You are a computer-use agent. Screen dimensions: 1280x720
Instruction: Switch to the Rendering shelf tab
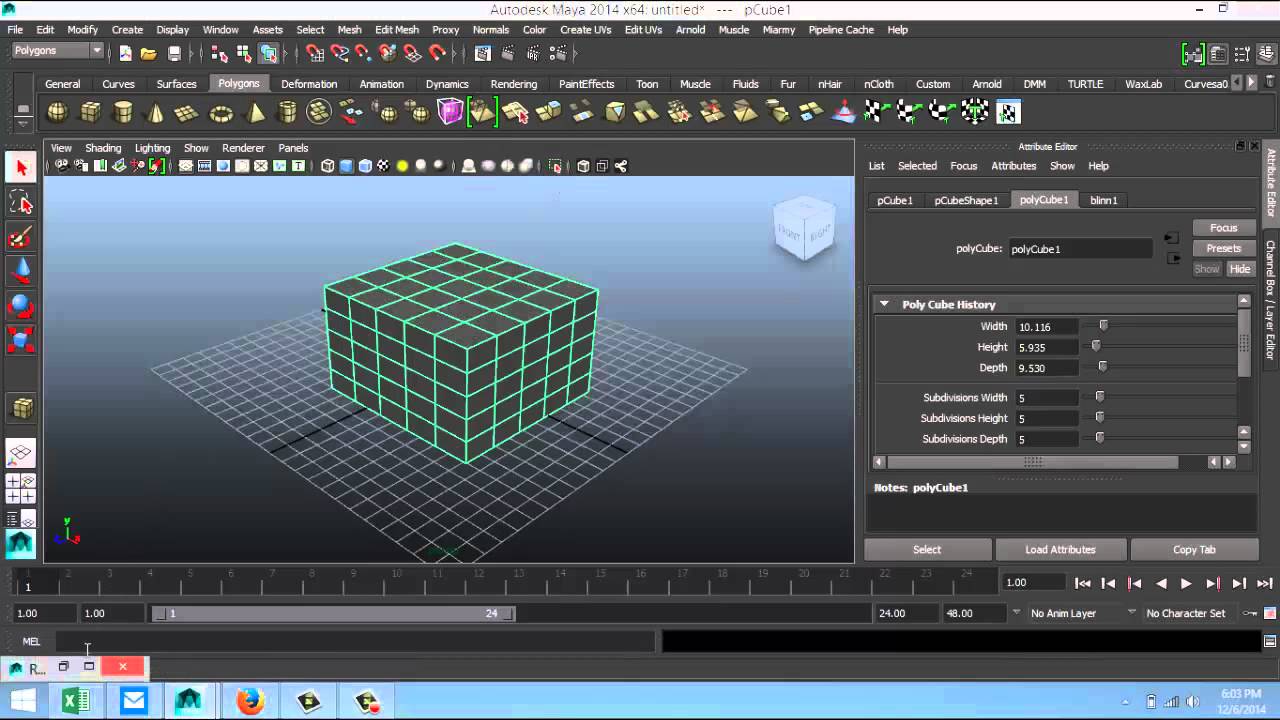[x=514, y=84]
